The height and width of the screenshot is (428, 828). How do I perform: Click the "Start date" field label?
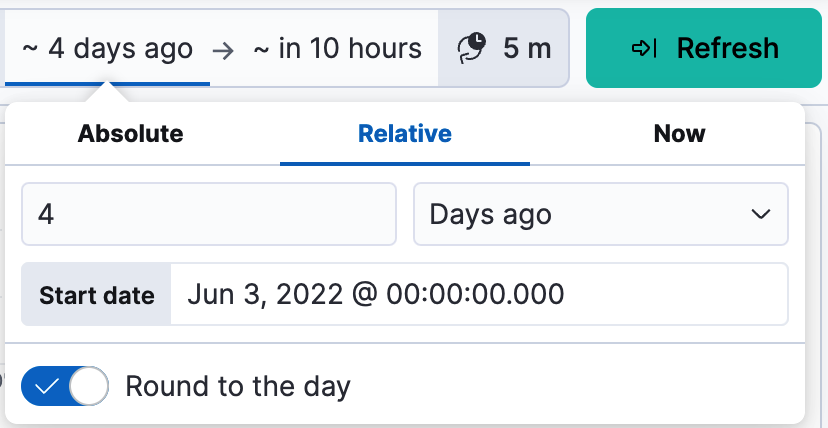coord(97,295)
